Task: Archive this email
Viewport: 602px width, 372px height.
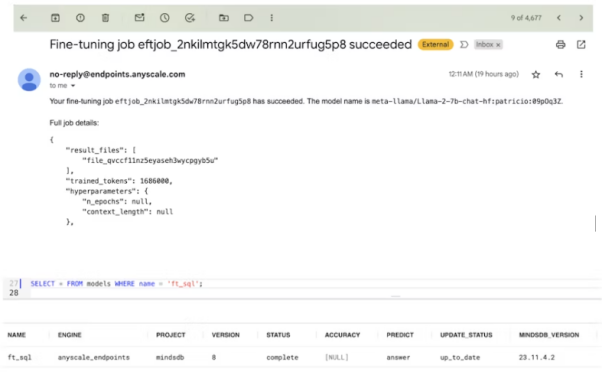Action: 55,18
